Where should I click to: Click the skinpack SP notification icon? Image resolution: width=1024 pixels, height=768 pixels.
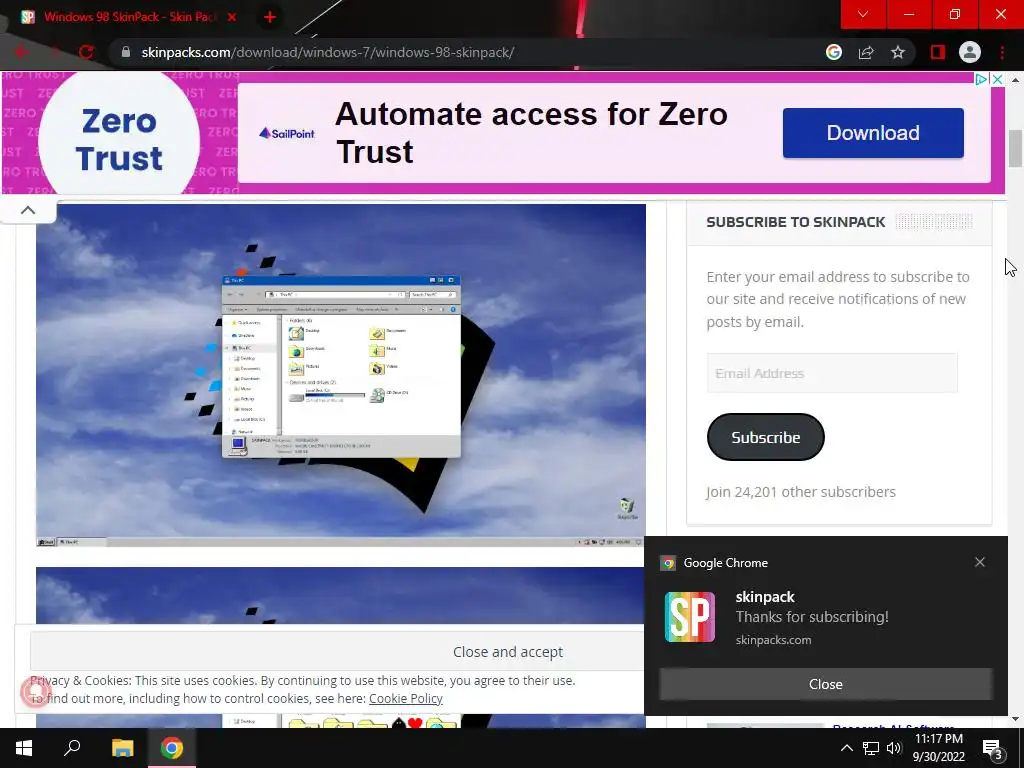tap(690, 617)
